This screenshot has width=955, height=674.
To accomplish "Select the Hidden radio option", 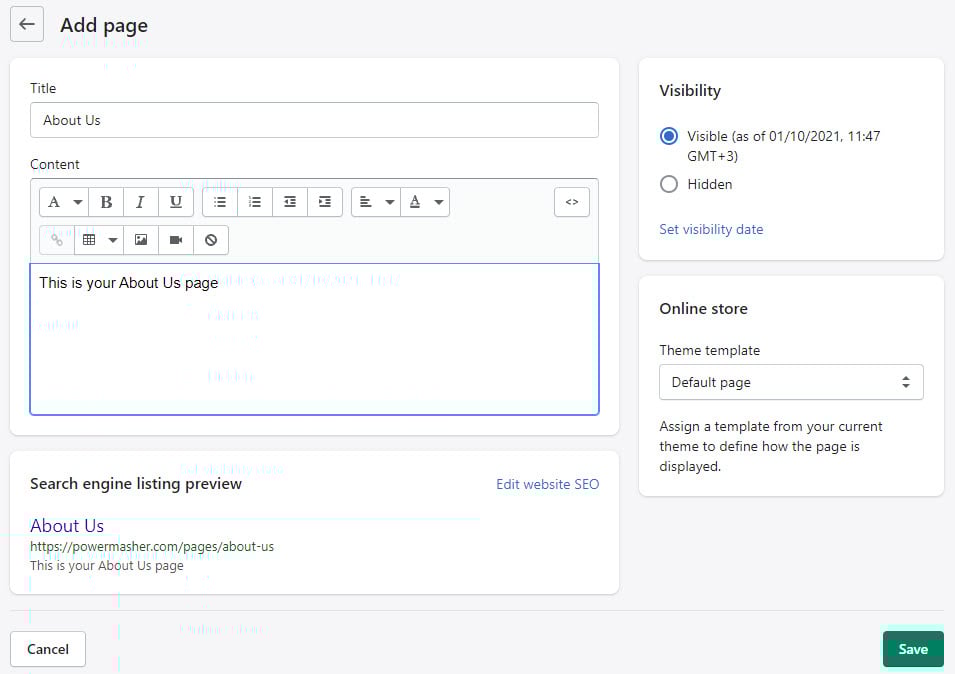I will click(x=669, y=184).
